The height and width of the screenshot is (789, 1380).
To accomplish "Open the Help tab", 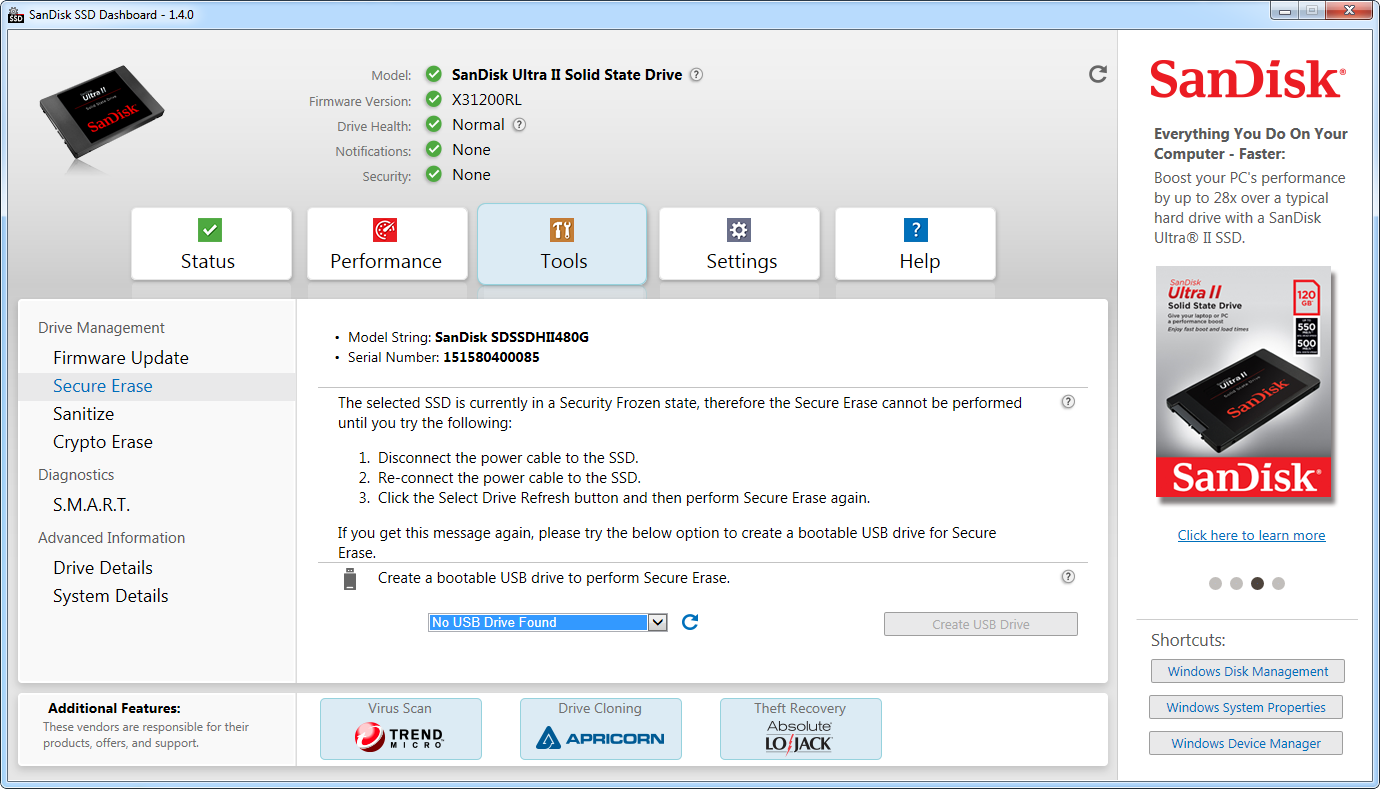I will tap(915, 244).
